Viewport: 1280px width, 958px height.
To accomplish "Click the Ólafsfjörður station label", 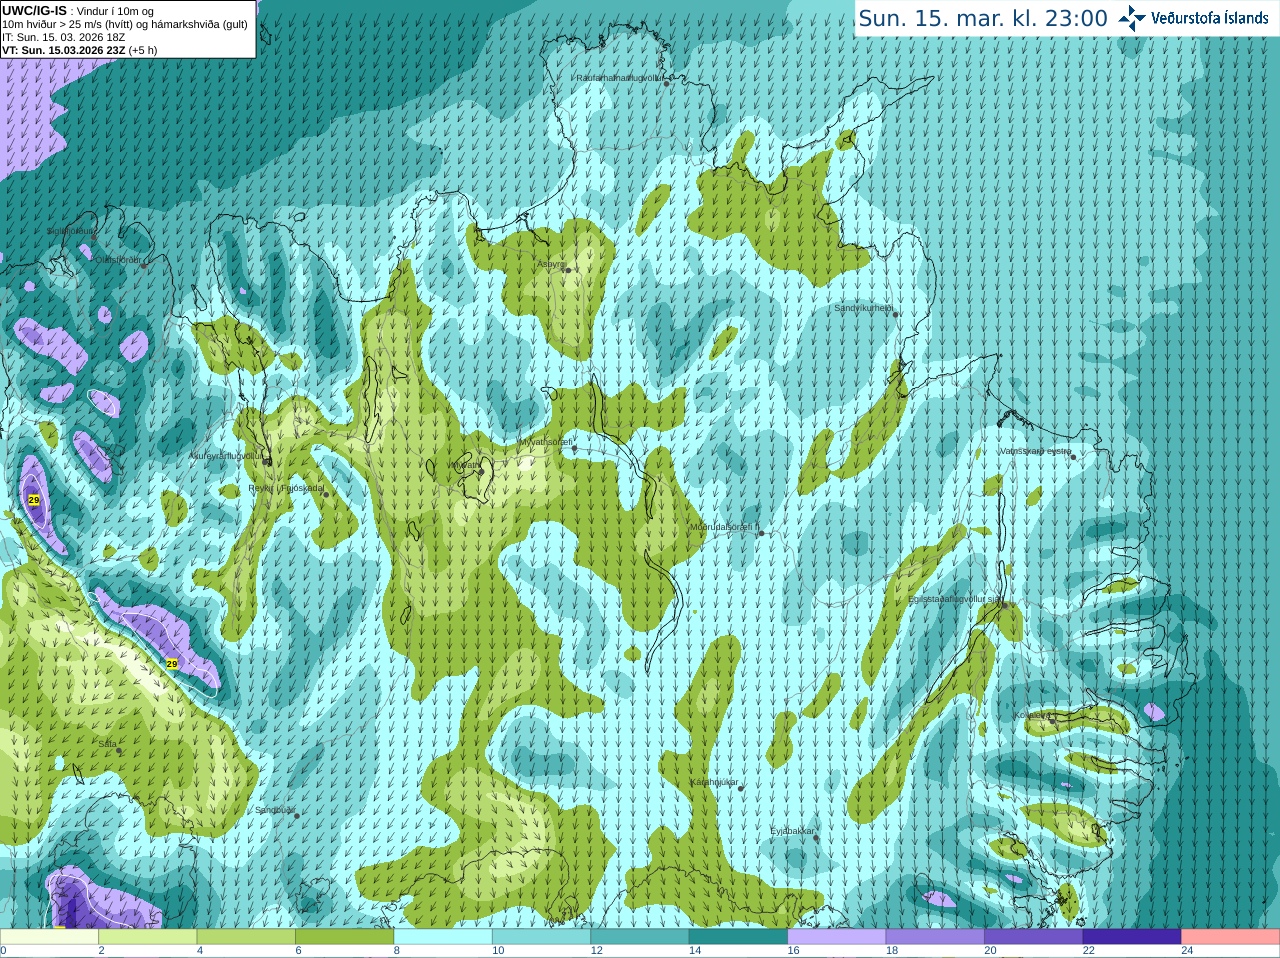I will coord(118,259).
